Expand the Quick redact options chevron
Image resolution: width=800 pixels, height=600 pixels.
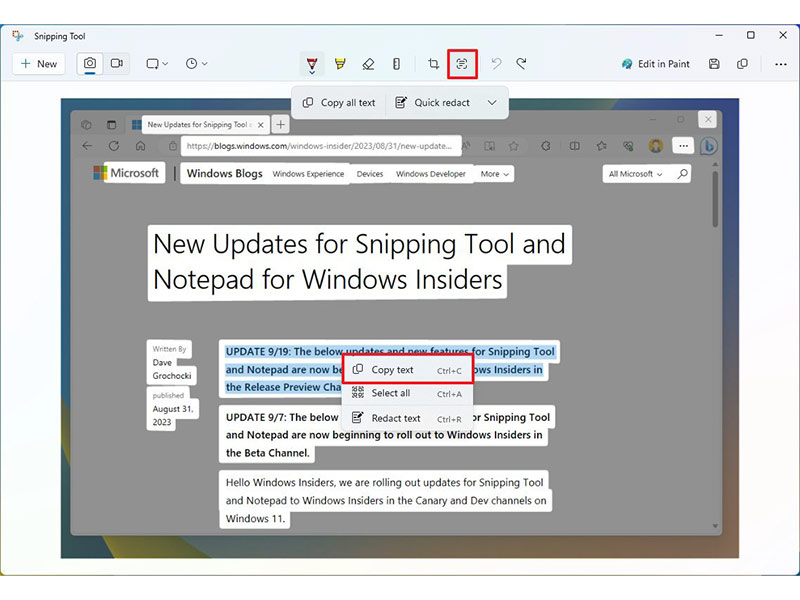pyautogui.click(x=492, y=103)
